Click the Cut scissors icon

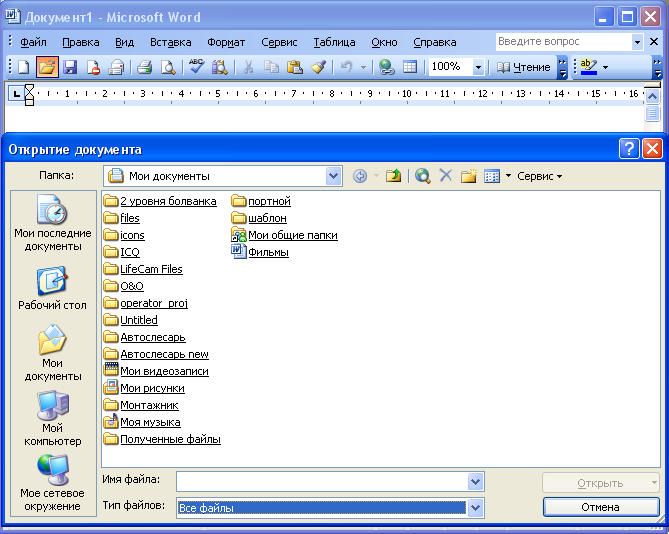(248, 67)
